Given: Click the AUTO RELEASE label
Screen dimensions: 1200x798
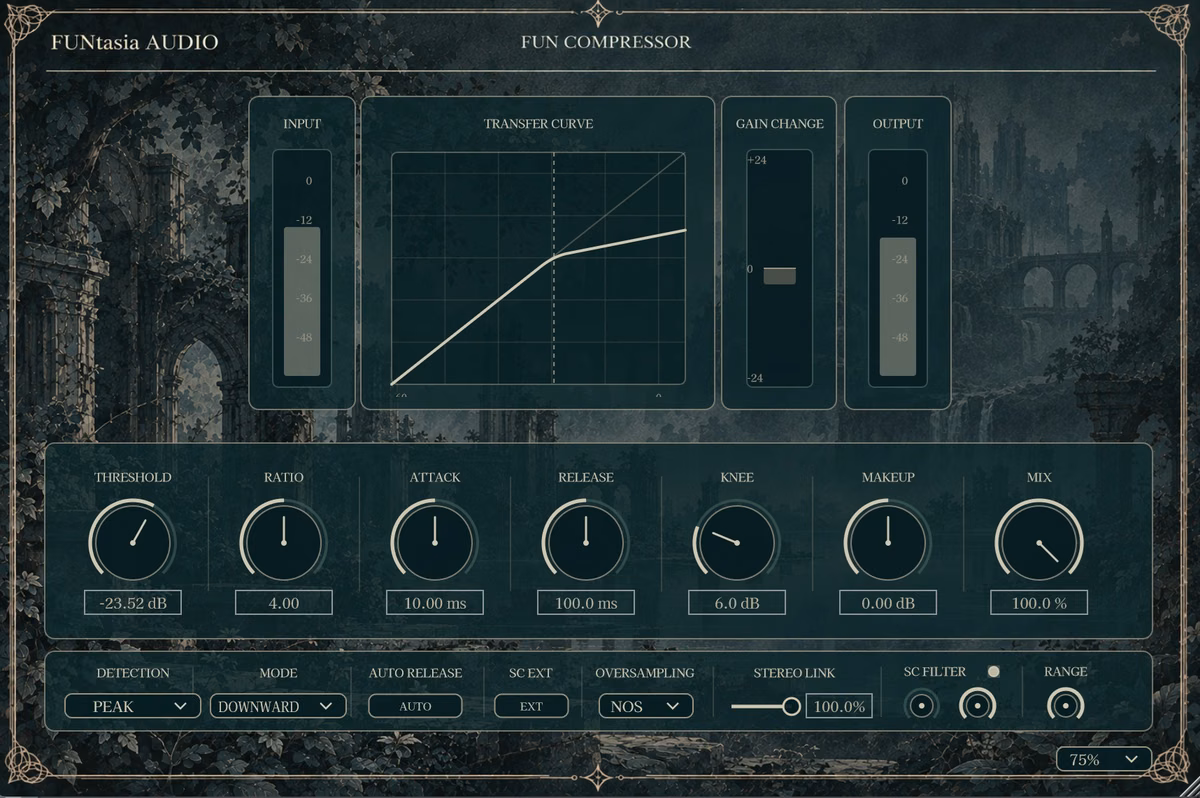Looking at the screenshot, I should point(415,673).
